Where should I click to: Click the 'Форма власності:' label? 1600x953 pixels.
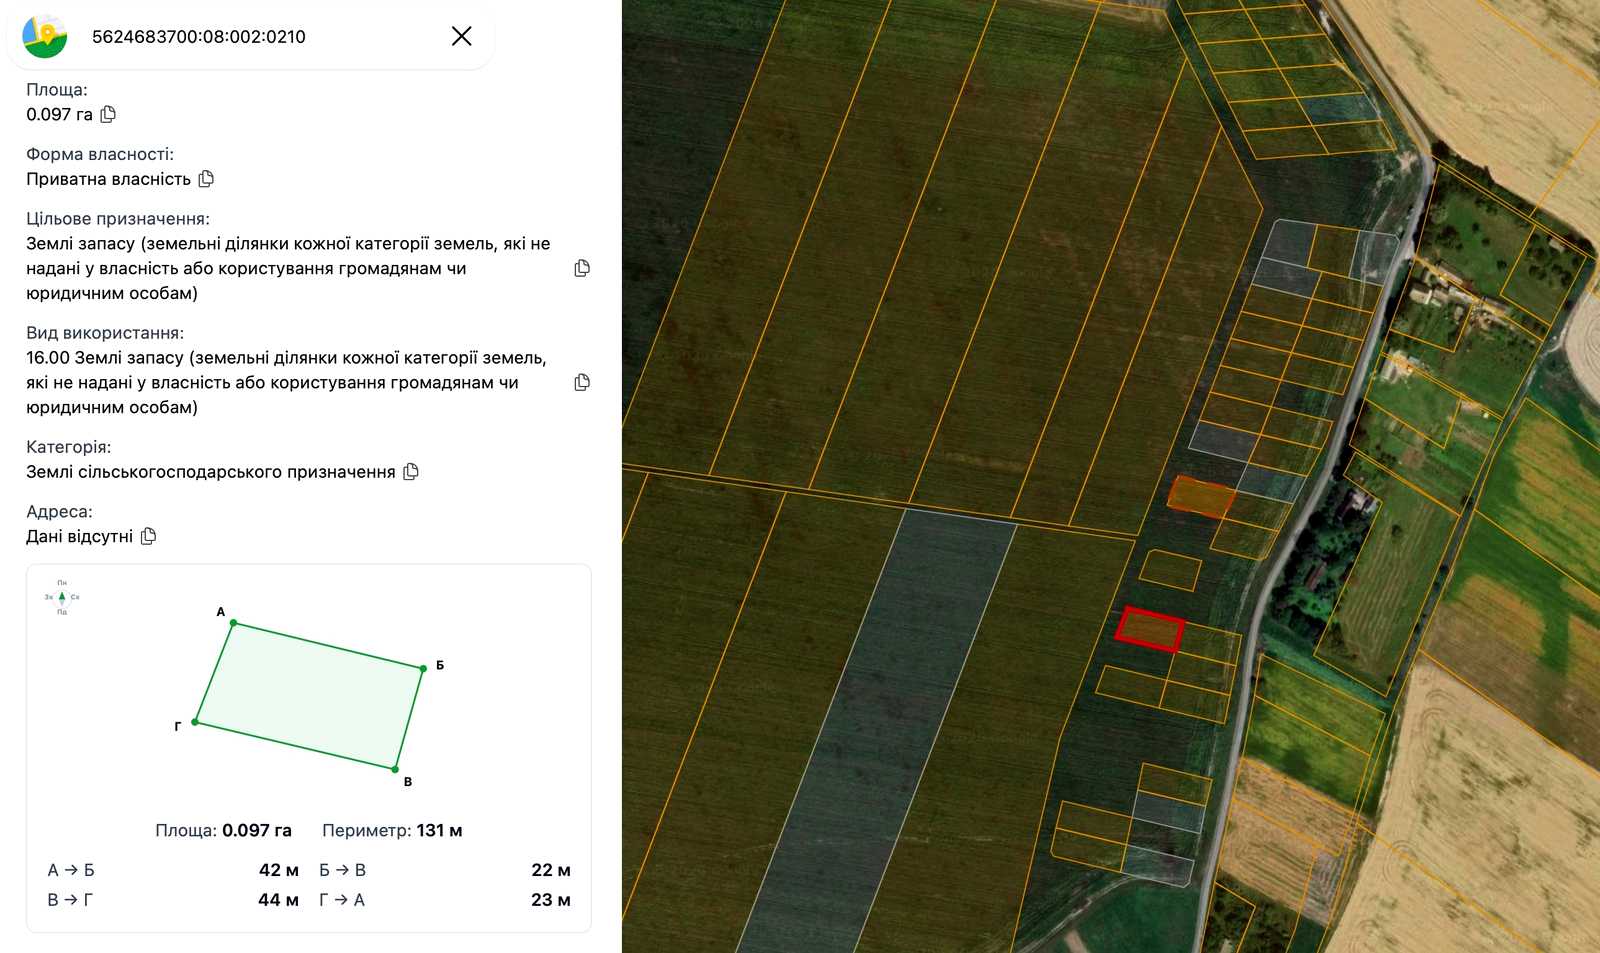(100, 154)
